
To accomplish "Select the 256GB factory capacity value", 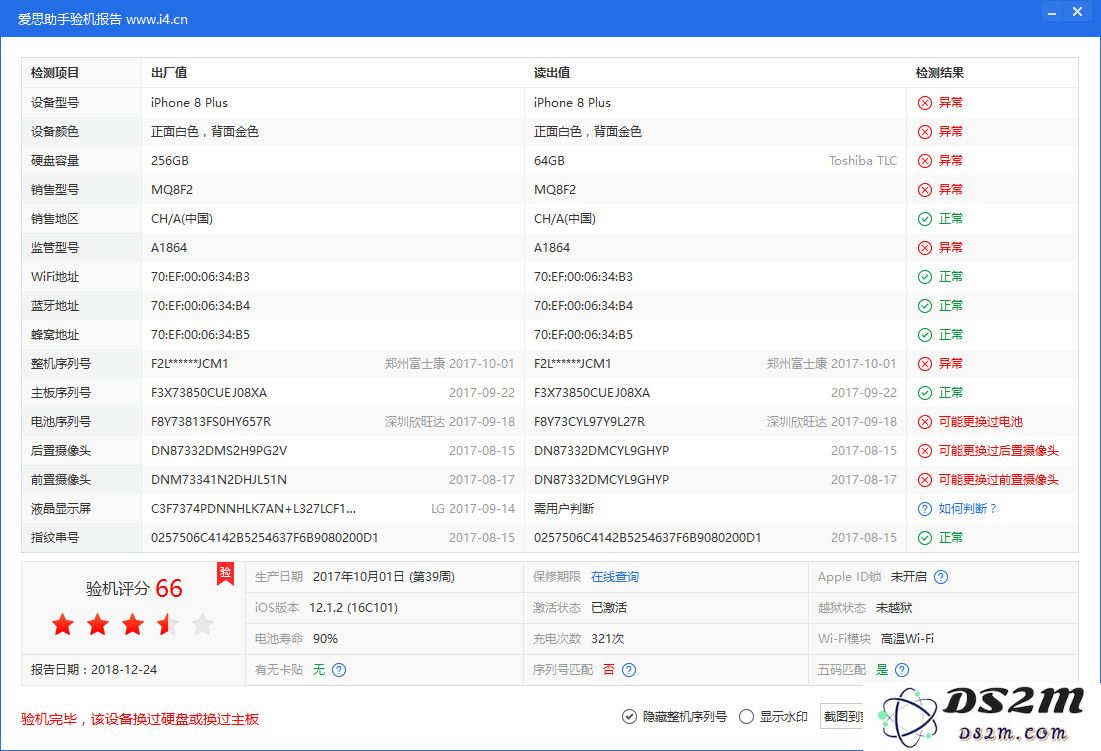I will [x=170, y=161].
